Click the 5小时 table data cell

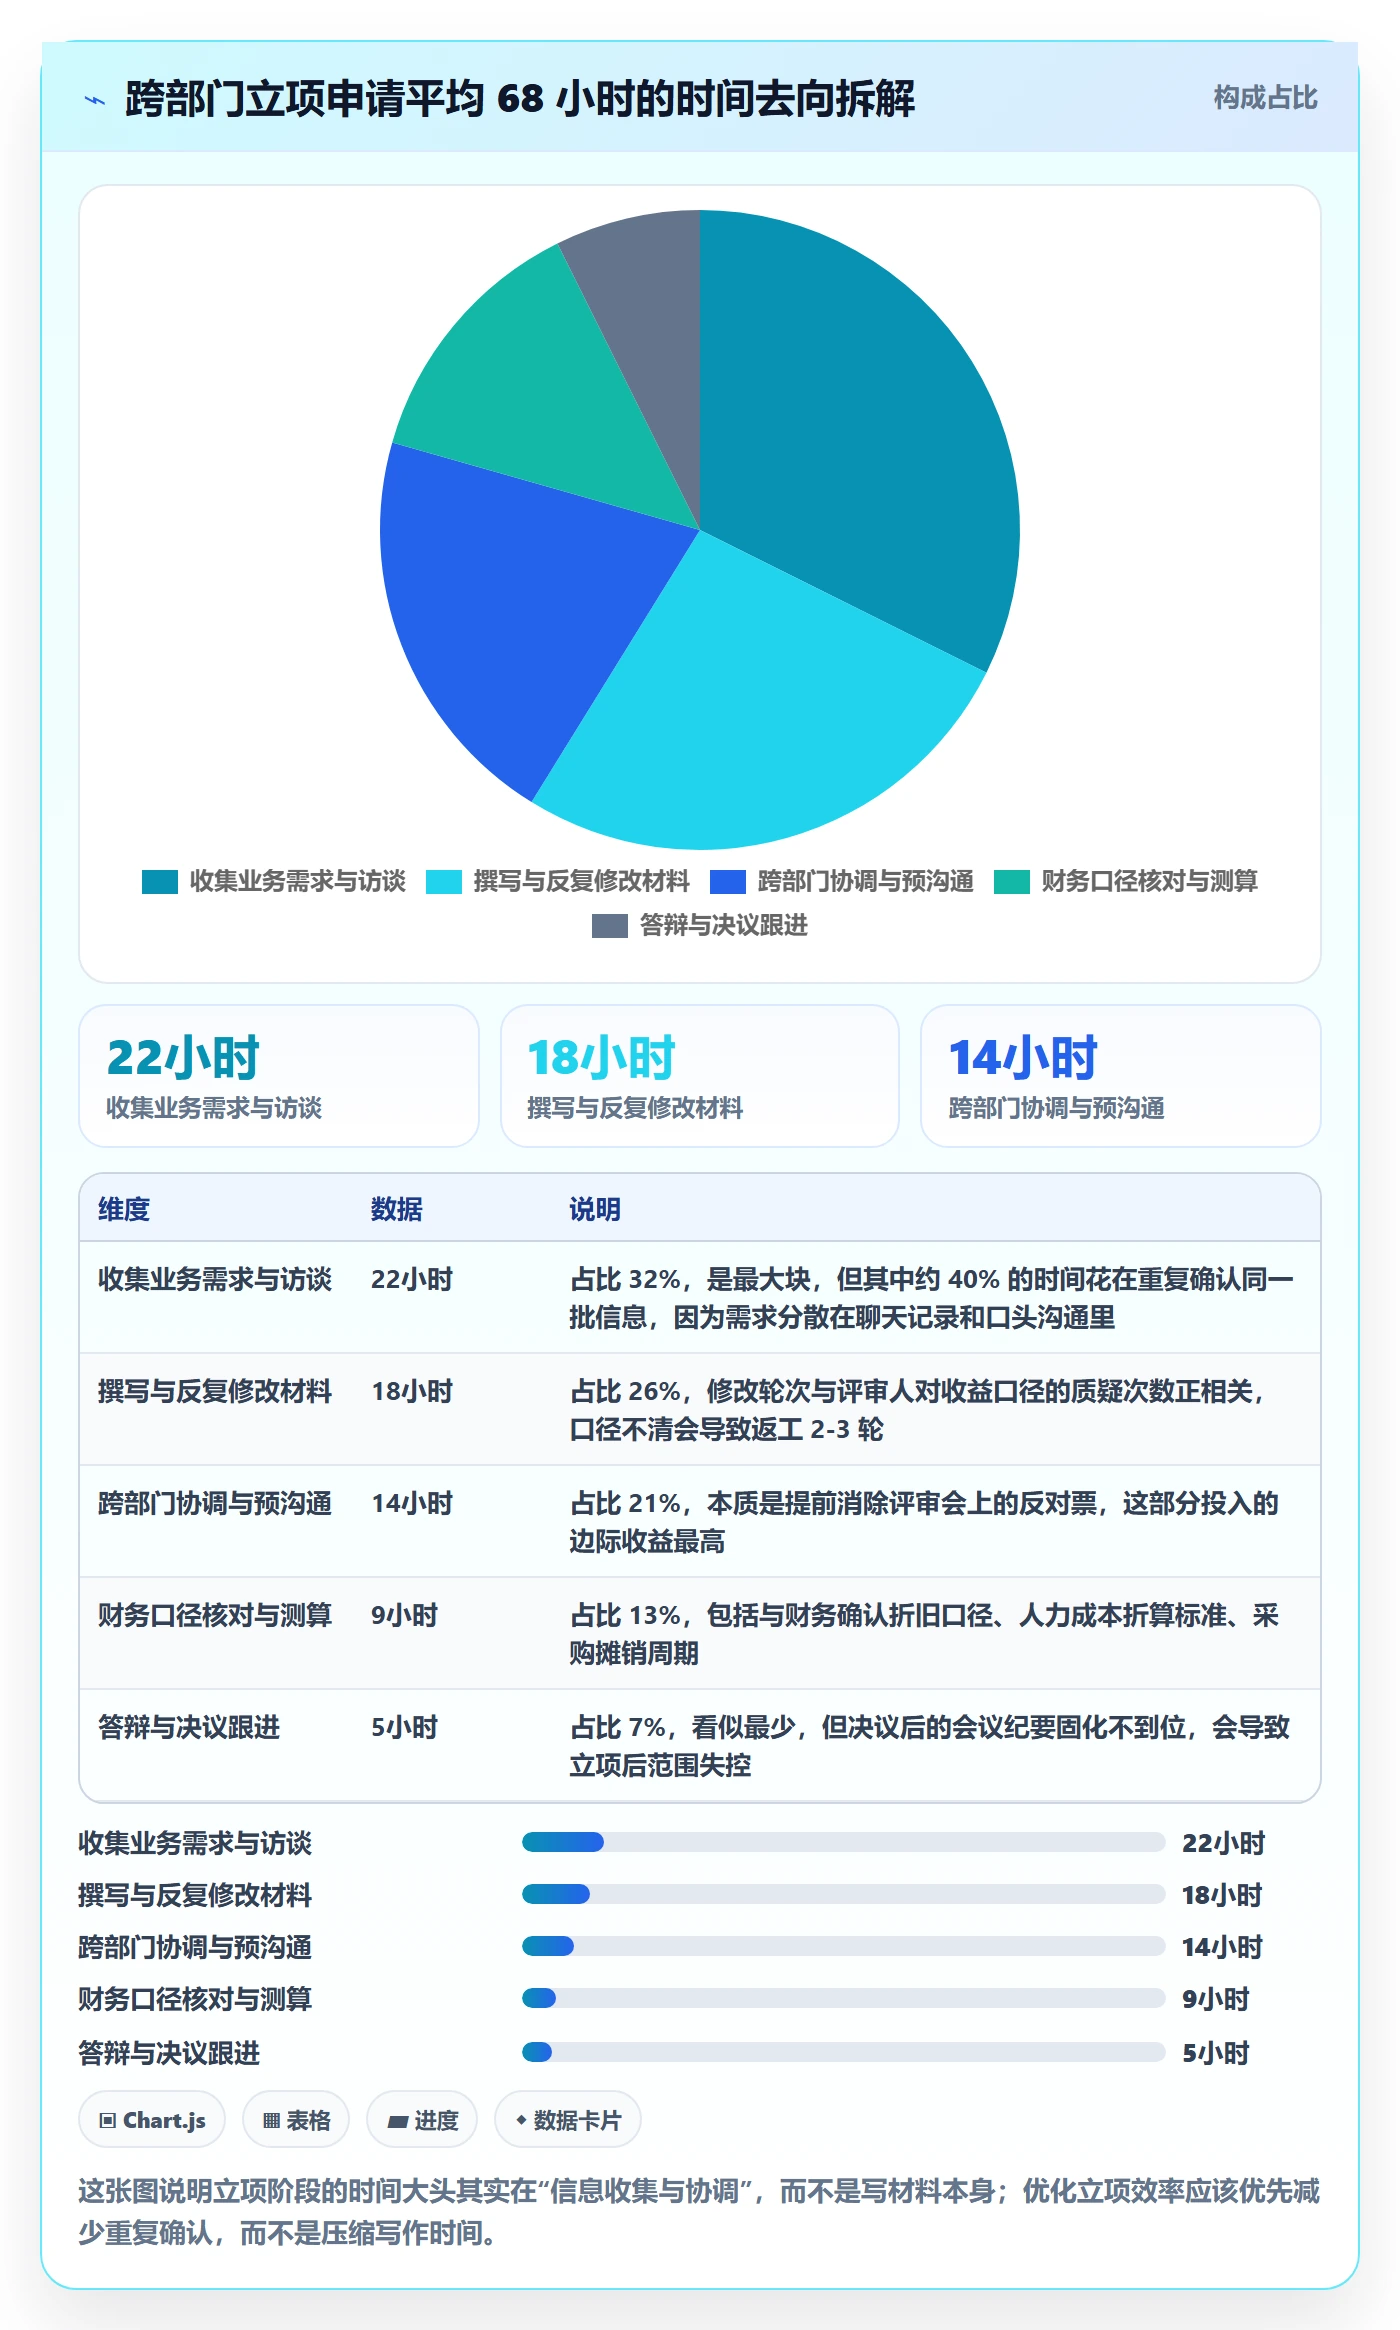point(405,1727)
